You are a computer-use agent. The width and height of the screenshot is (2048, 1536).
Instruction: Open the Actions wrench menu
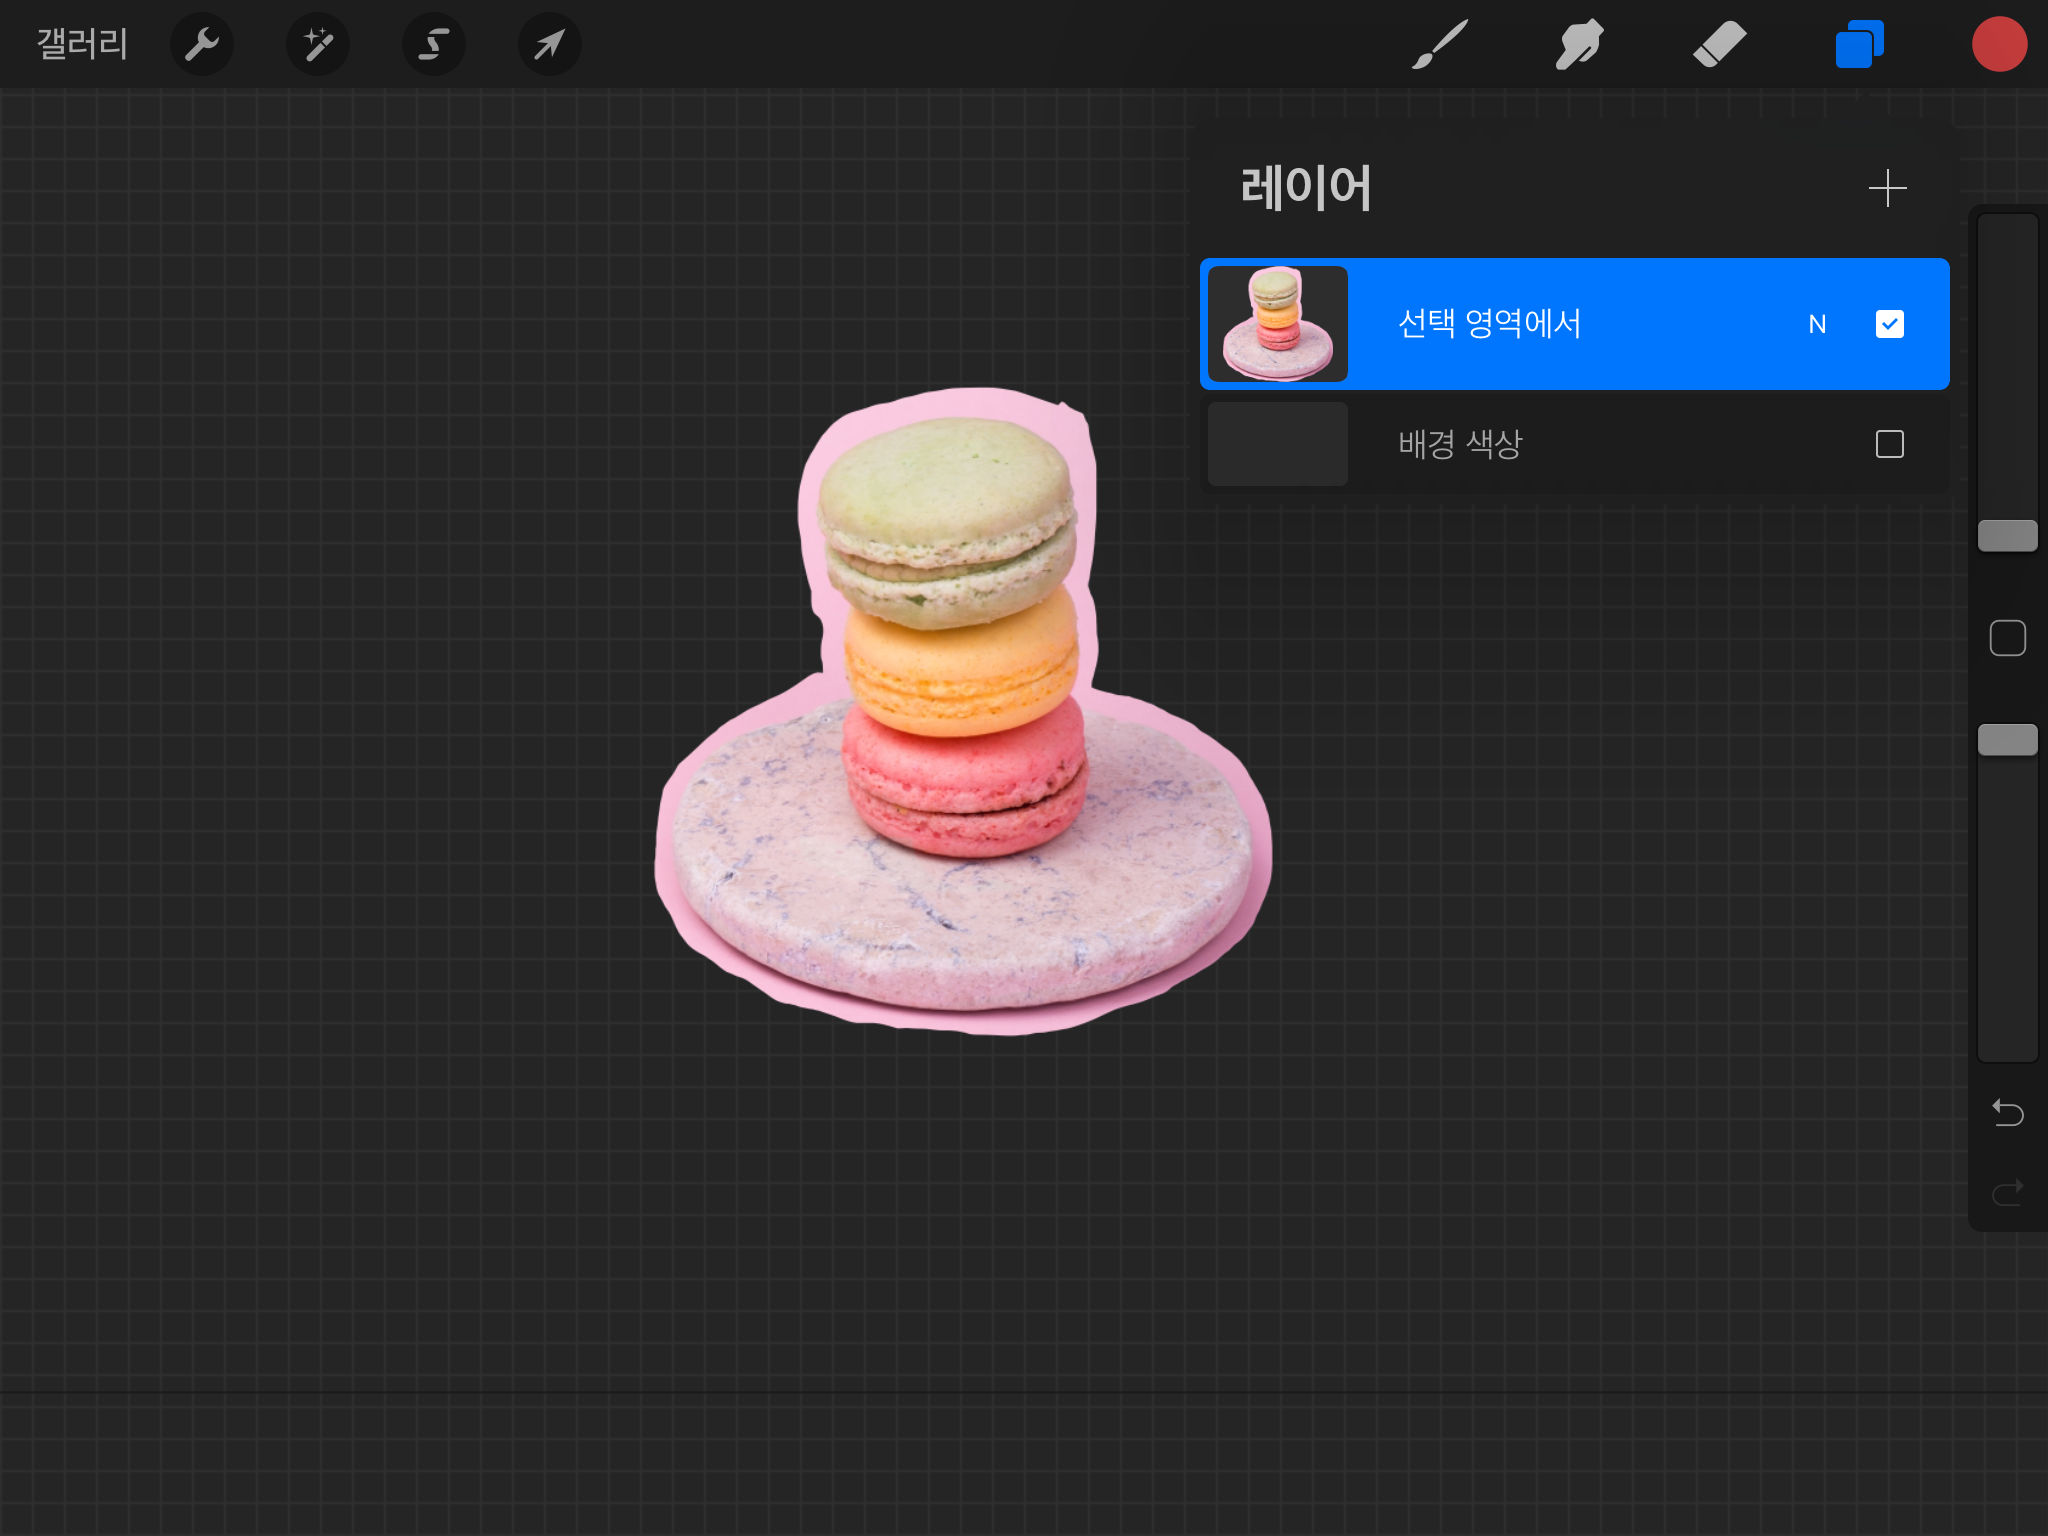tap(202, 45)
